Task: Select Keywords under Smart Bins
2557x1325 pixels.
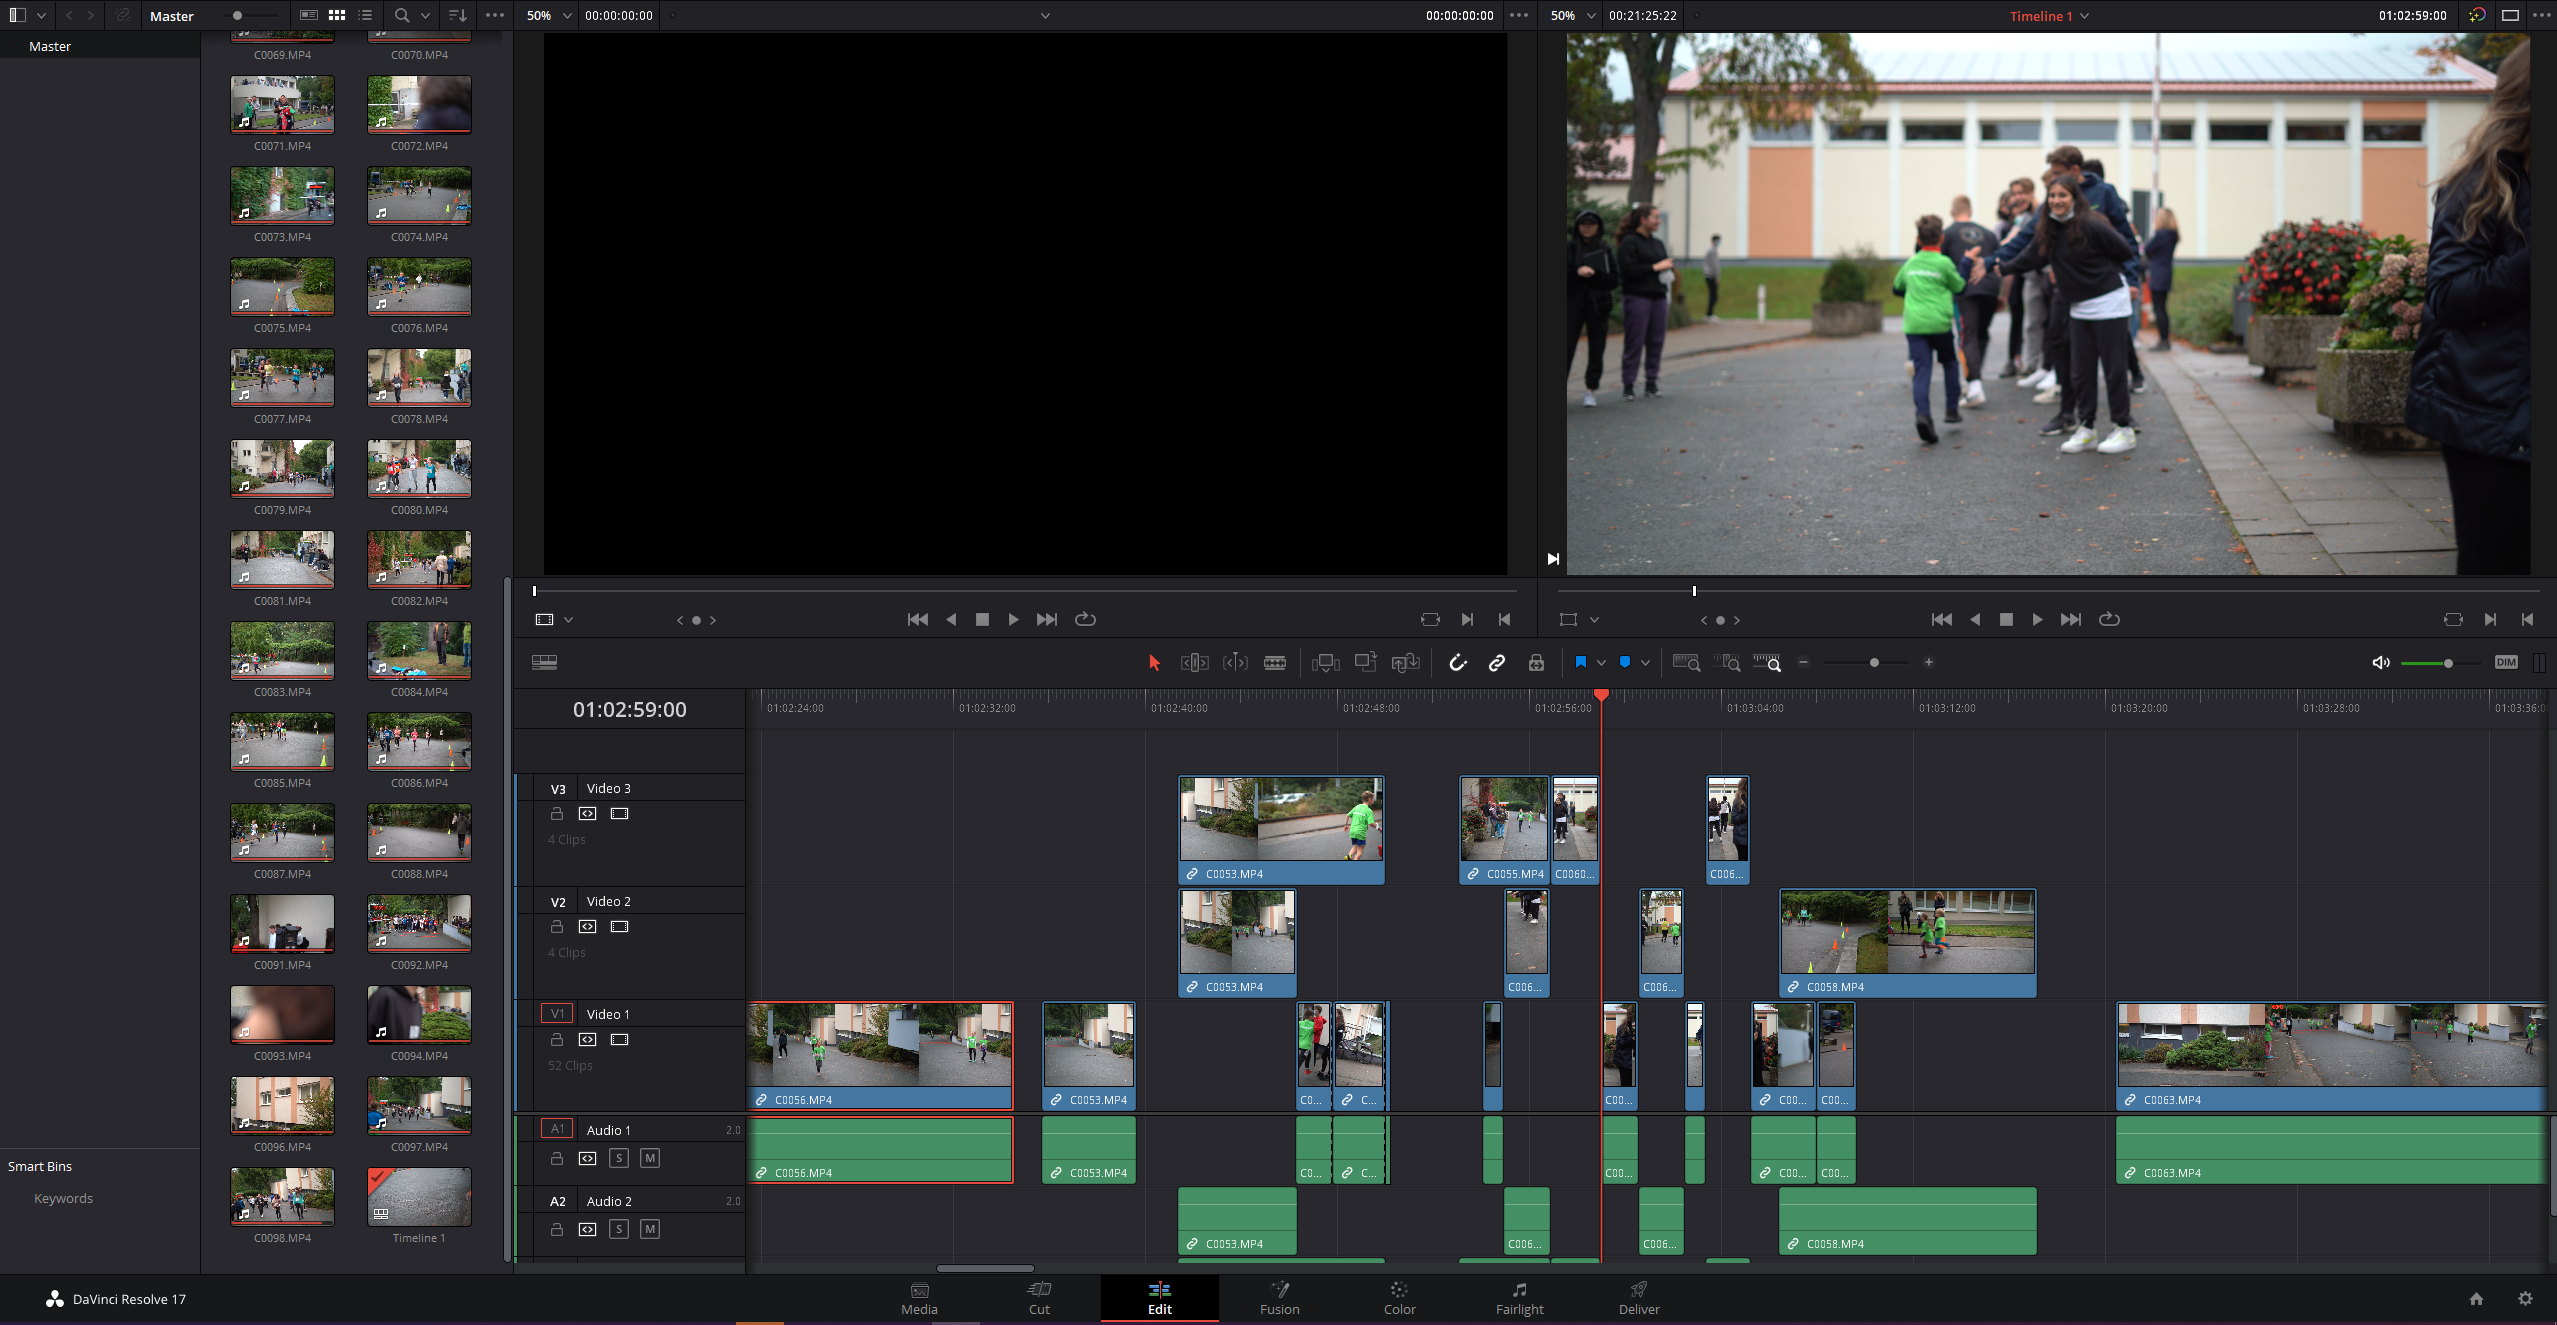Action: [62, 1197]
